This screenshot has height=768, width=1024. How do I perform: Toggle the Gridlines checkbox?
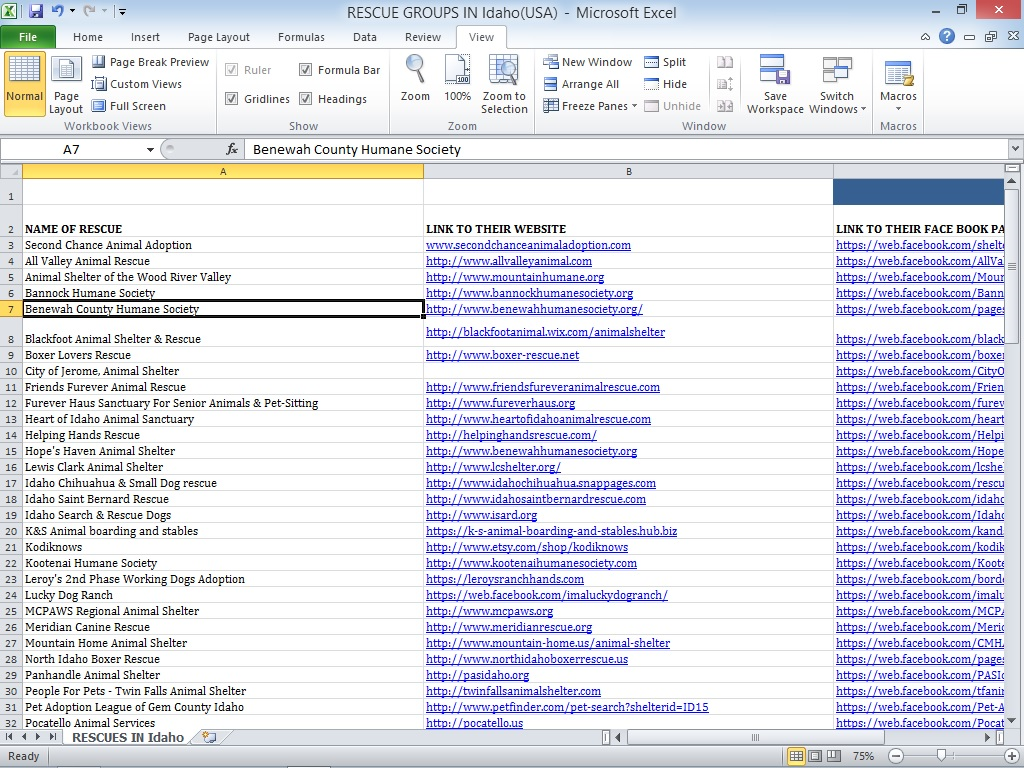coord(231,99)
